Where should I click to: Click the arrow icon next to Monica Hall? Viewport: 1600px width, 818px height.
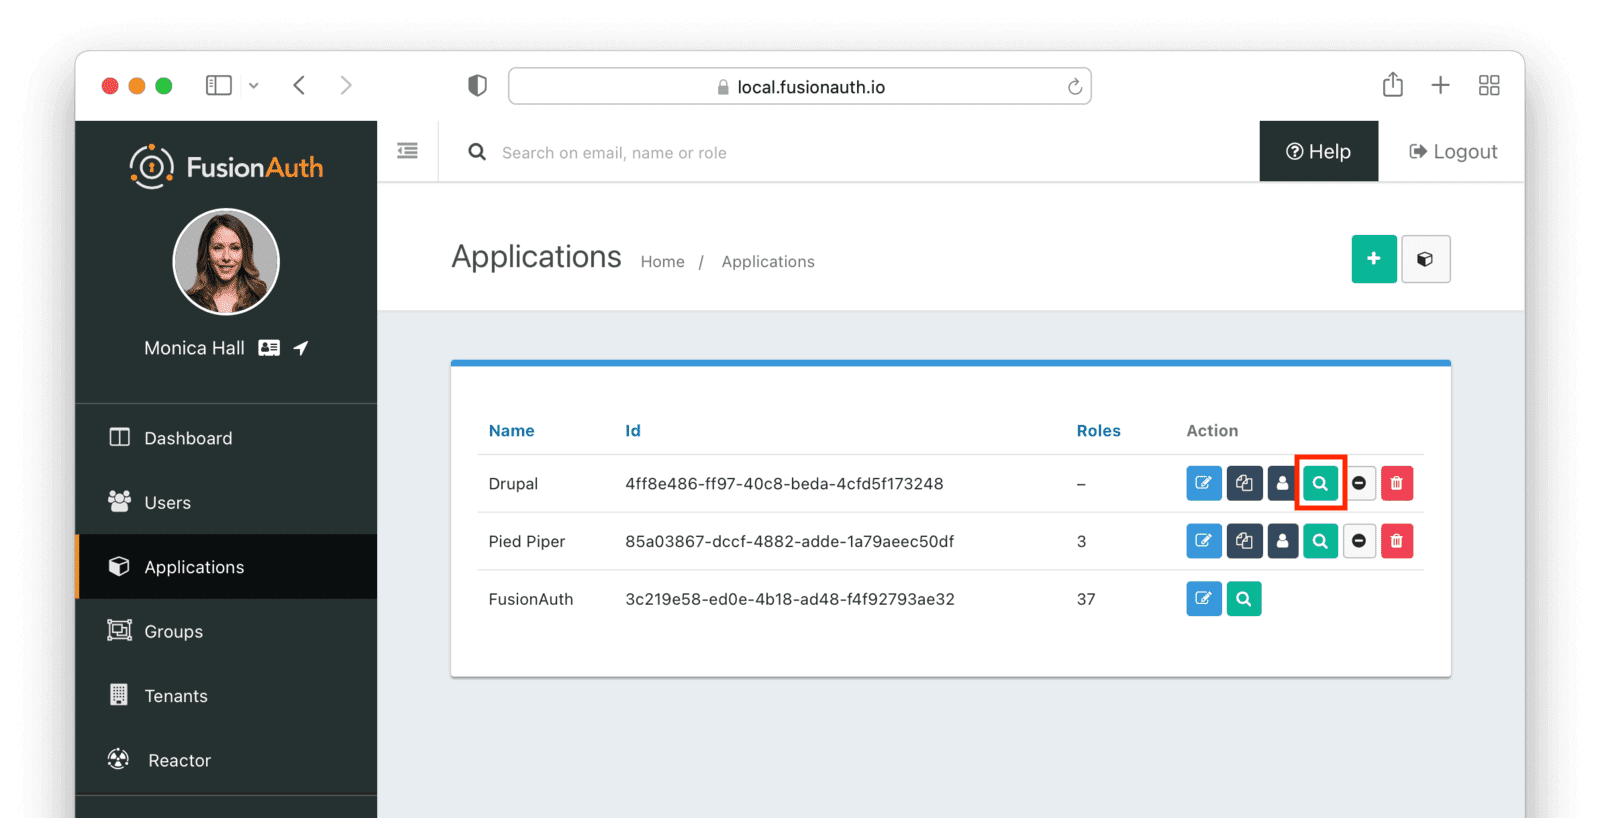point(301,348)
